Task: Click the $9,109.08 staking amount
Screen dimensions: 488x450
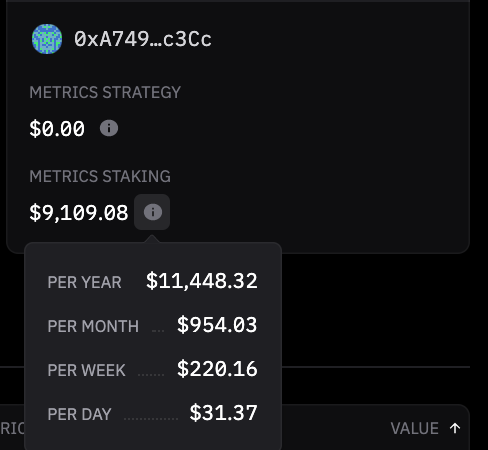Action: click(x=79, y=213)
